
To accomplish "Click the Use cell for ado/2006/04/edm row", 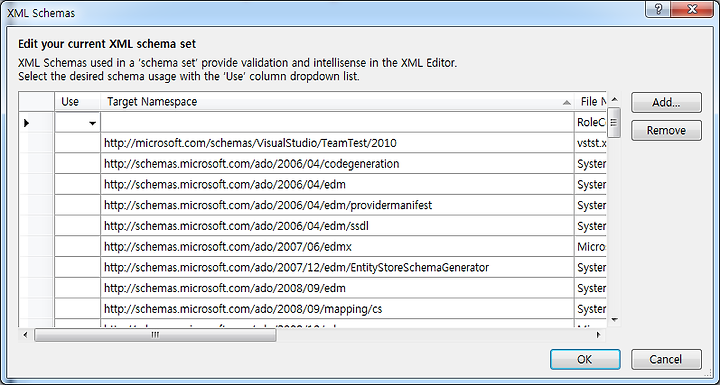I will tap(78, 185).
